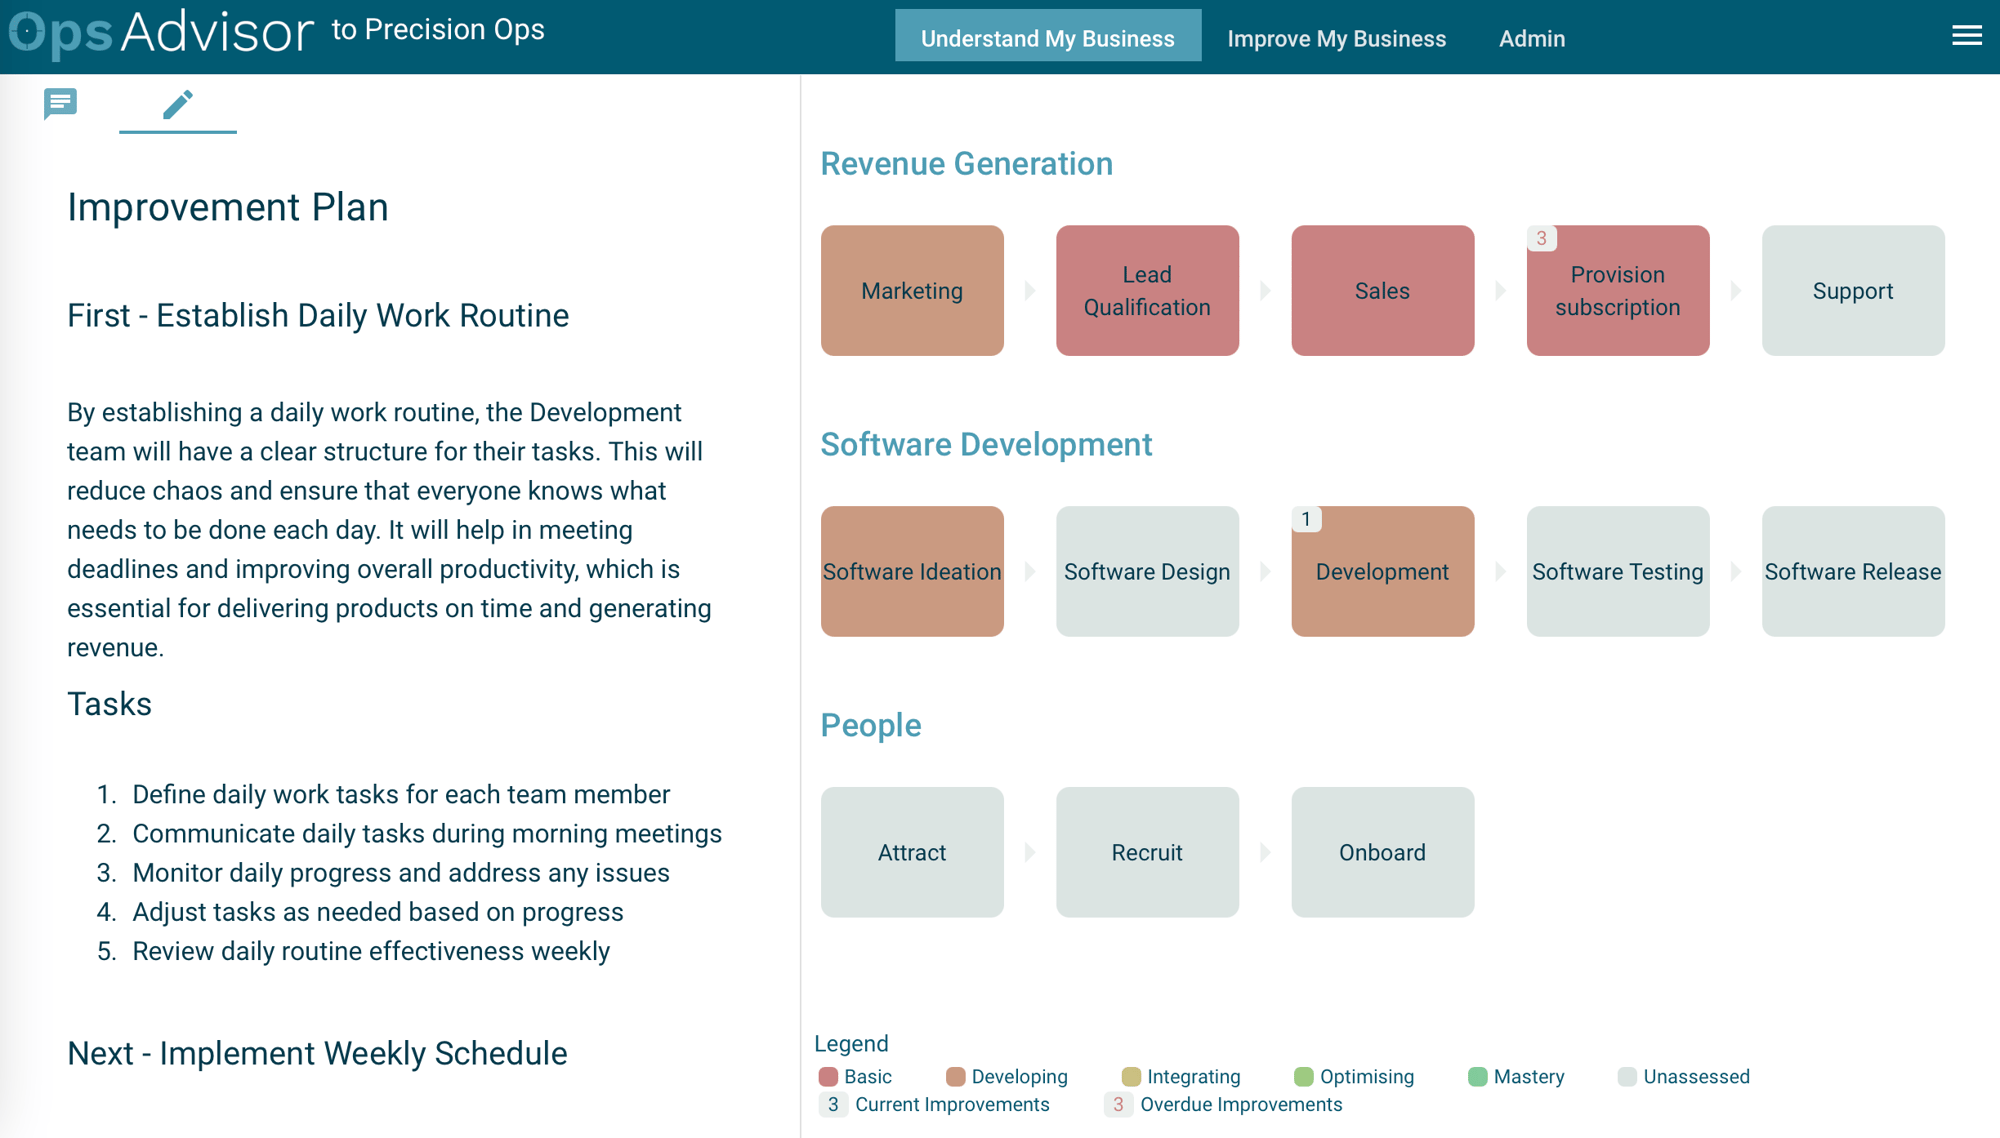This screenshot has height=1138, width=2000.
Task: Select the Understand My Business tab
Action: tap(1045, 37)
